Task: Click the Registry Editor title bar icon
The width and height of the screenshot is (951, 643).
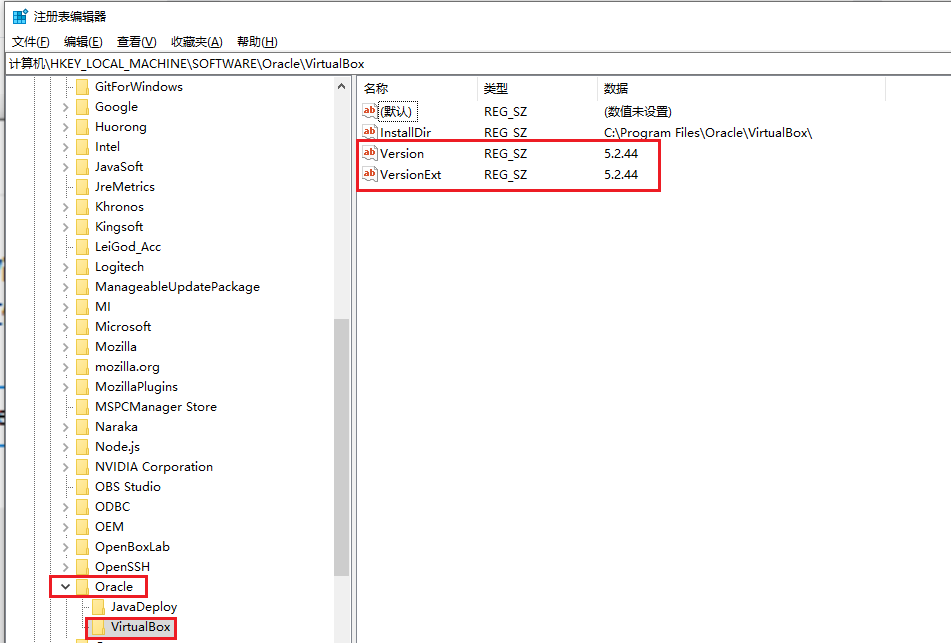Action: click(21, 16)
